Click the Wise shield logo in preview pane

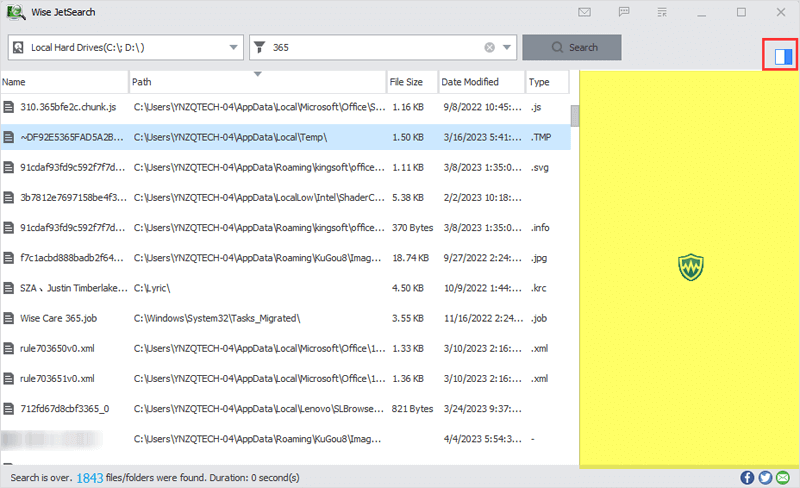click(691, 268)
